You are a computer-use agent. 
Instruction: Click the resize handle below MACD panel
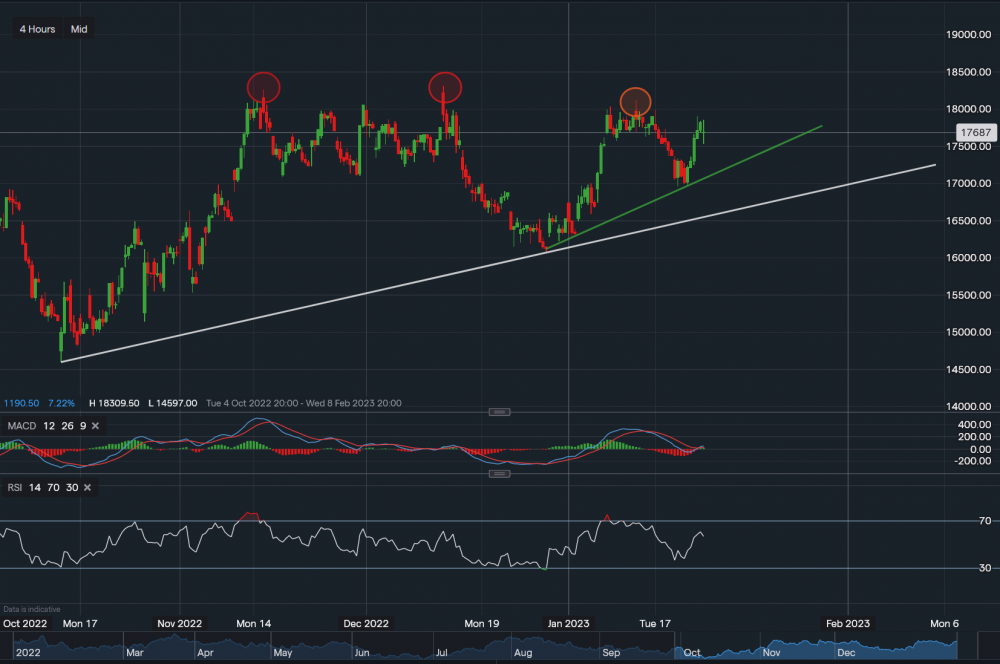[499, 473]
